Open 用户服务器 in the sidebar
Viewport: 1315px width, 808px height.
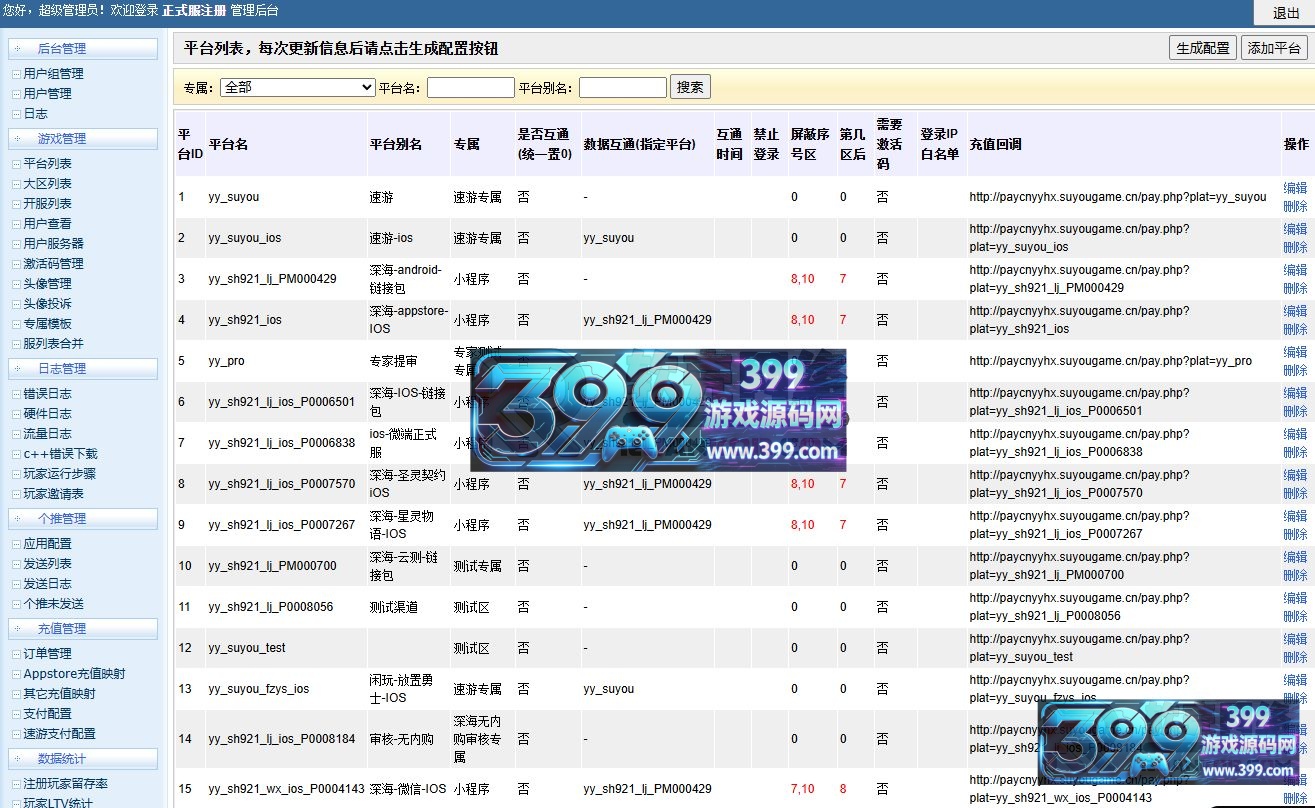point(54,244)
